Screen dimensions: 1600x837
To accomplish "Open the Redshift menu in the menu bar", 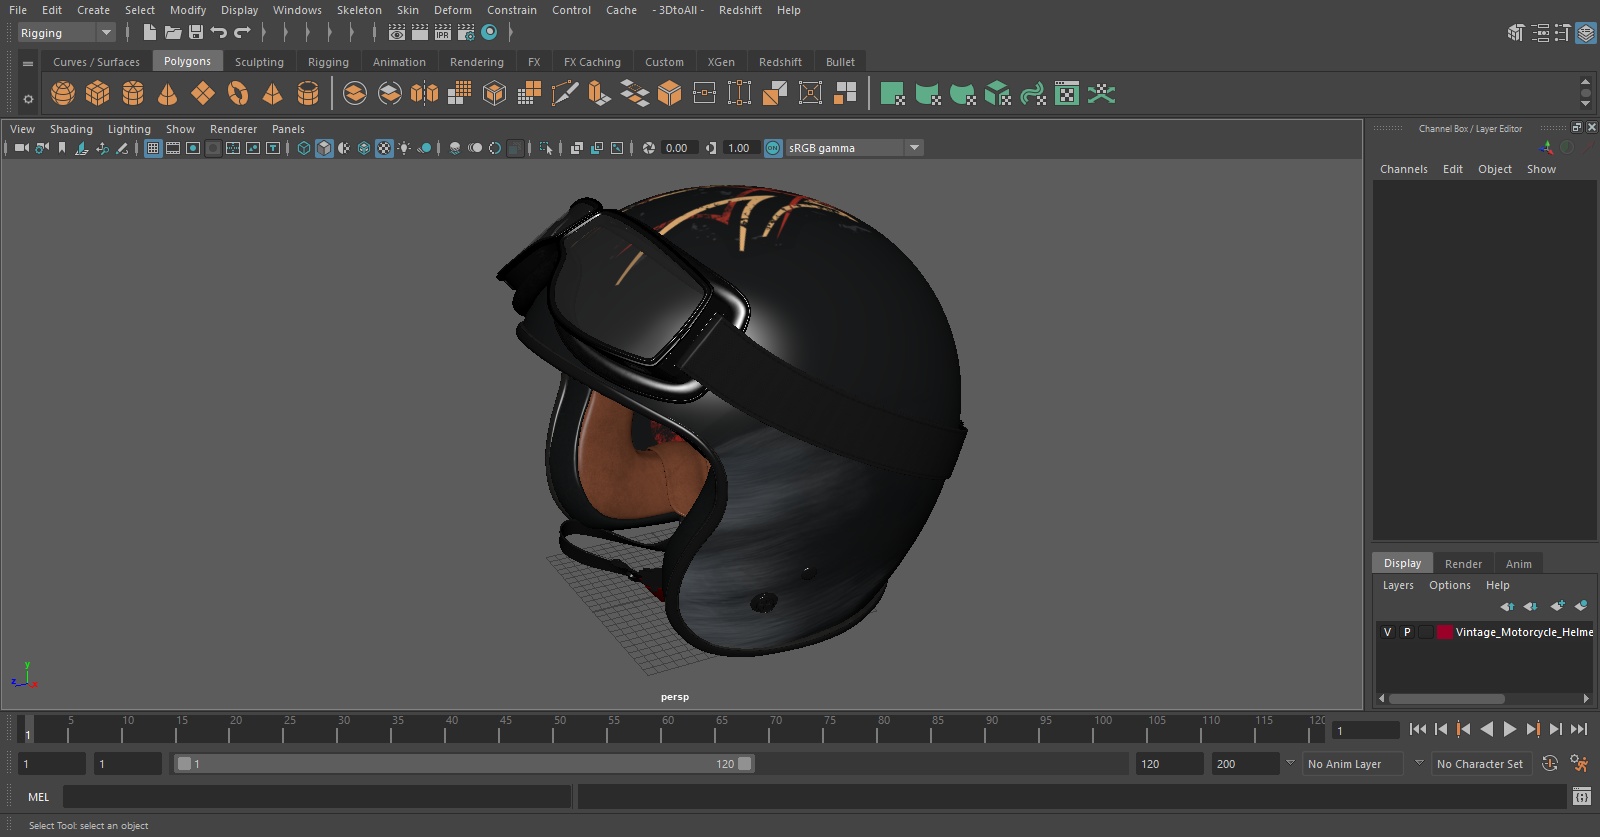I will tap(740, 10).
